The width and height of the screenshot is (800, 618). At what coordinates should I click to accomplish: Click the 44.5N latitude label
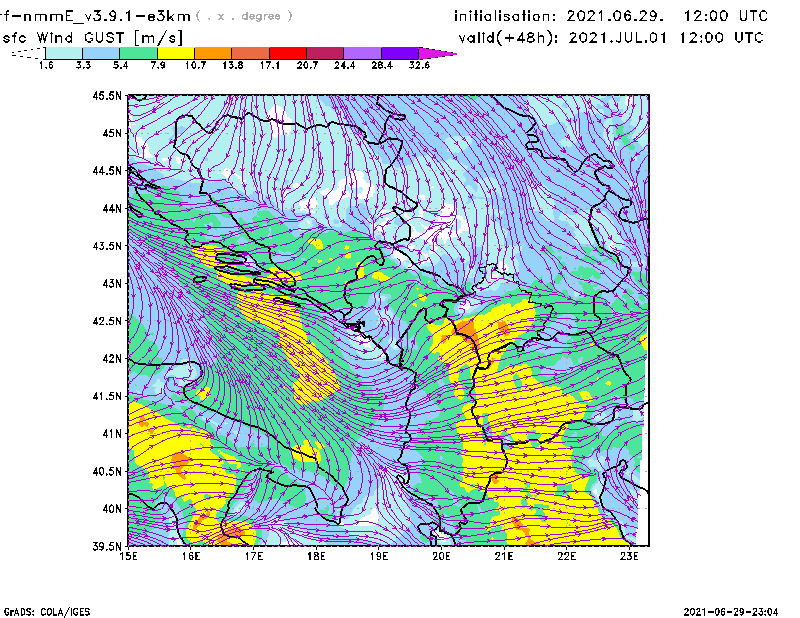(x=108, y=170)
